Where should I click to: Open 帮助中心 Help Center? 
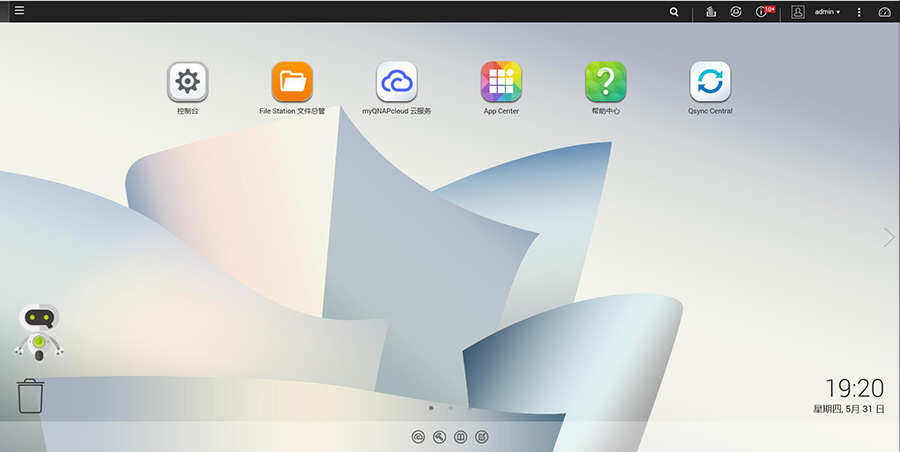click(605, 82)
